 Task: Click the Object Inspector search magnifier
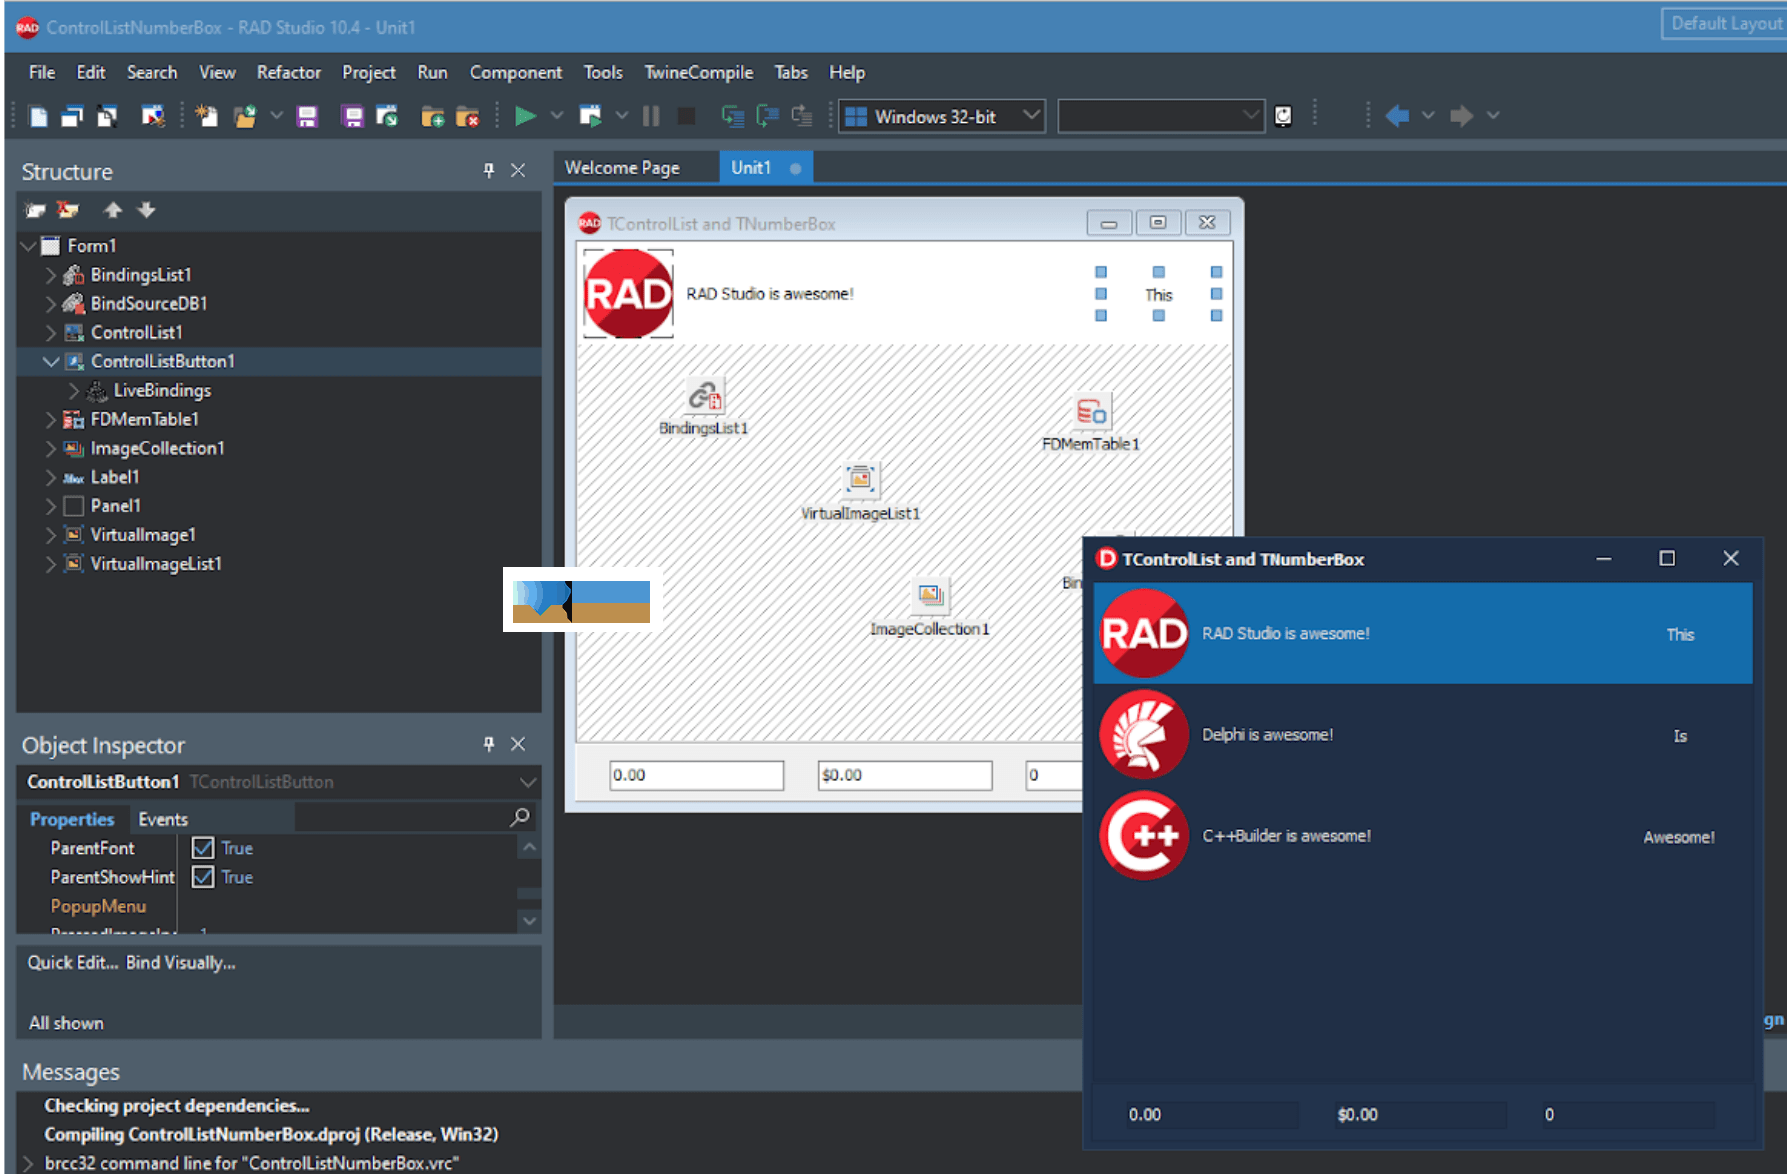(x=520, y=818)
